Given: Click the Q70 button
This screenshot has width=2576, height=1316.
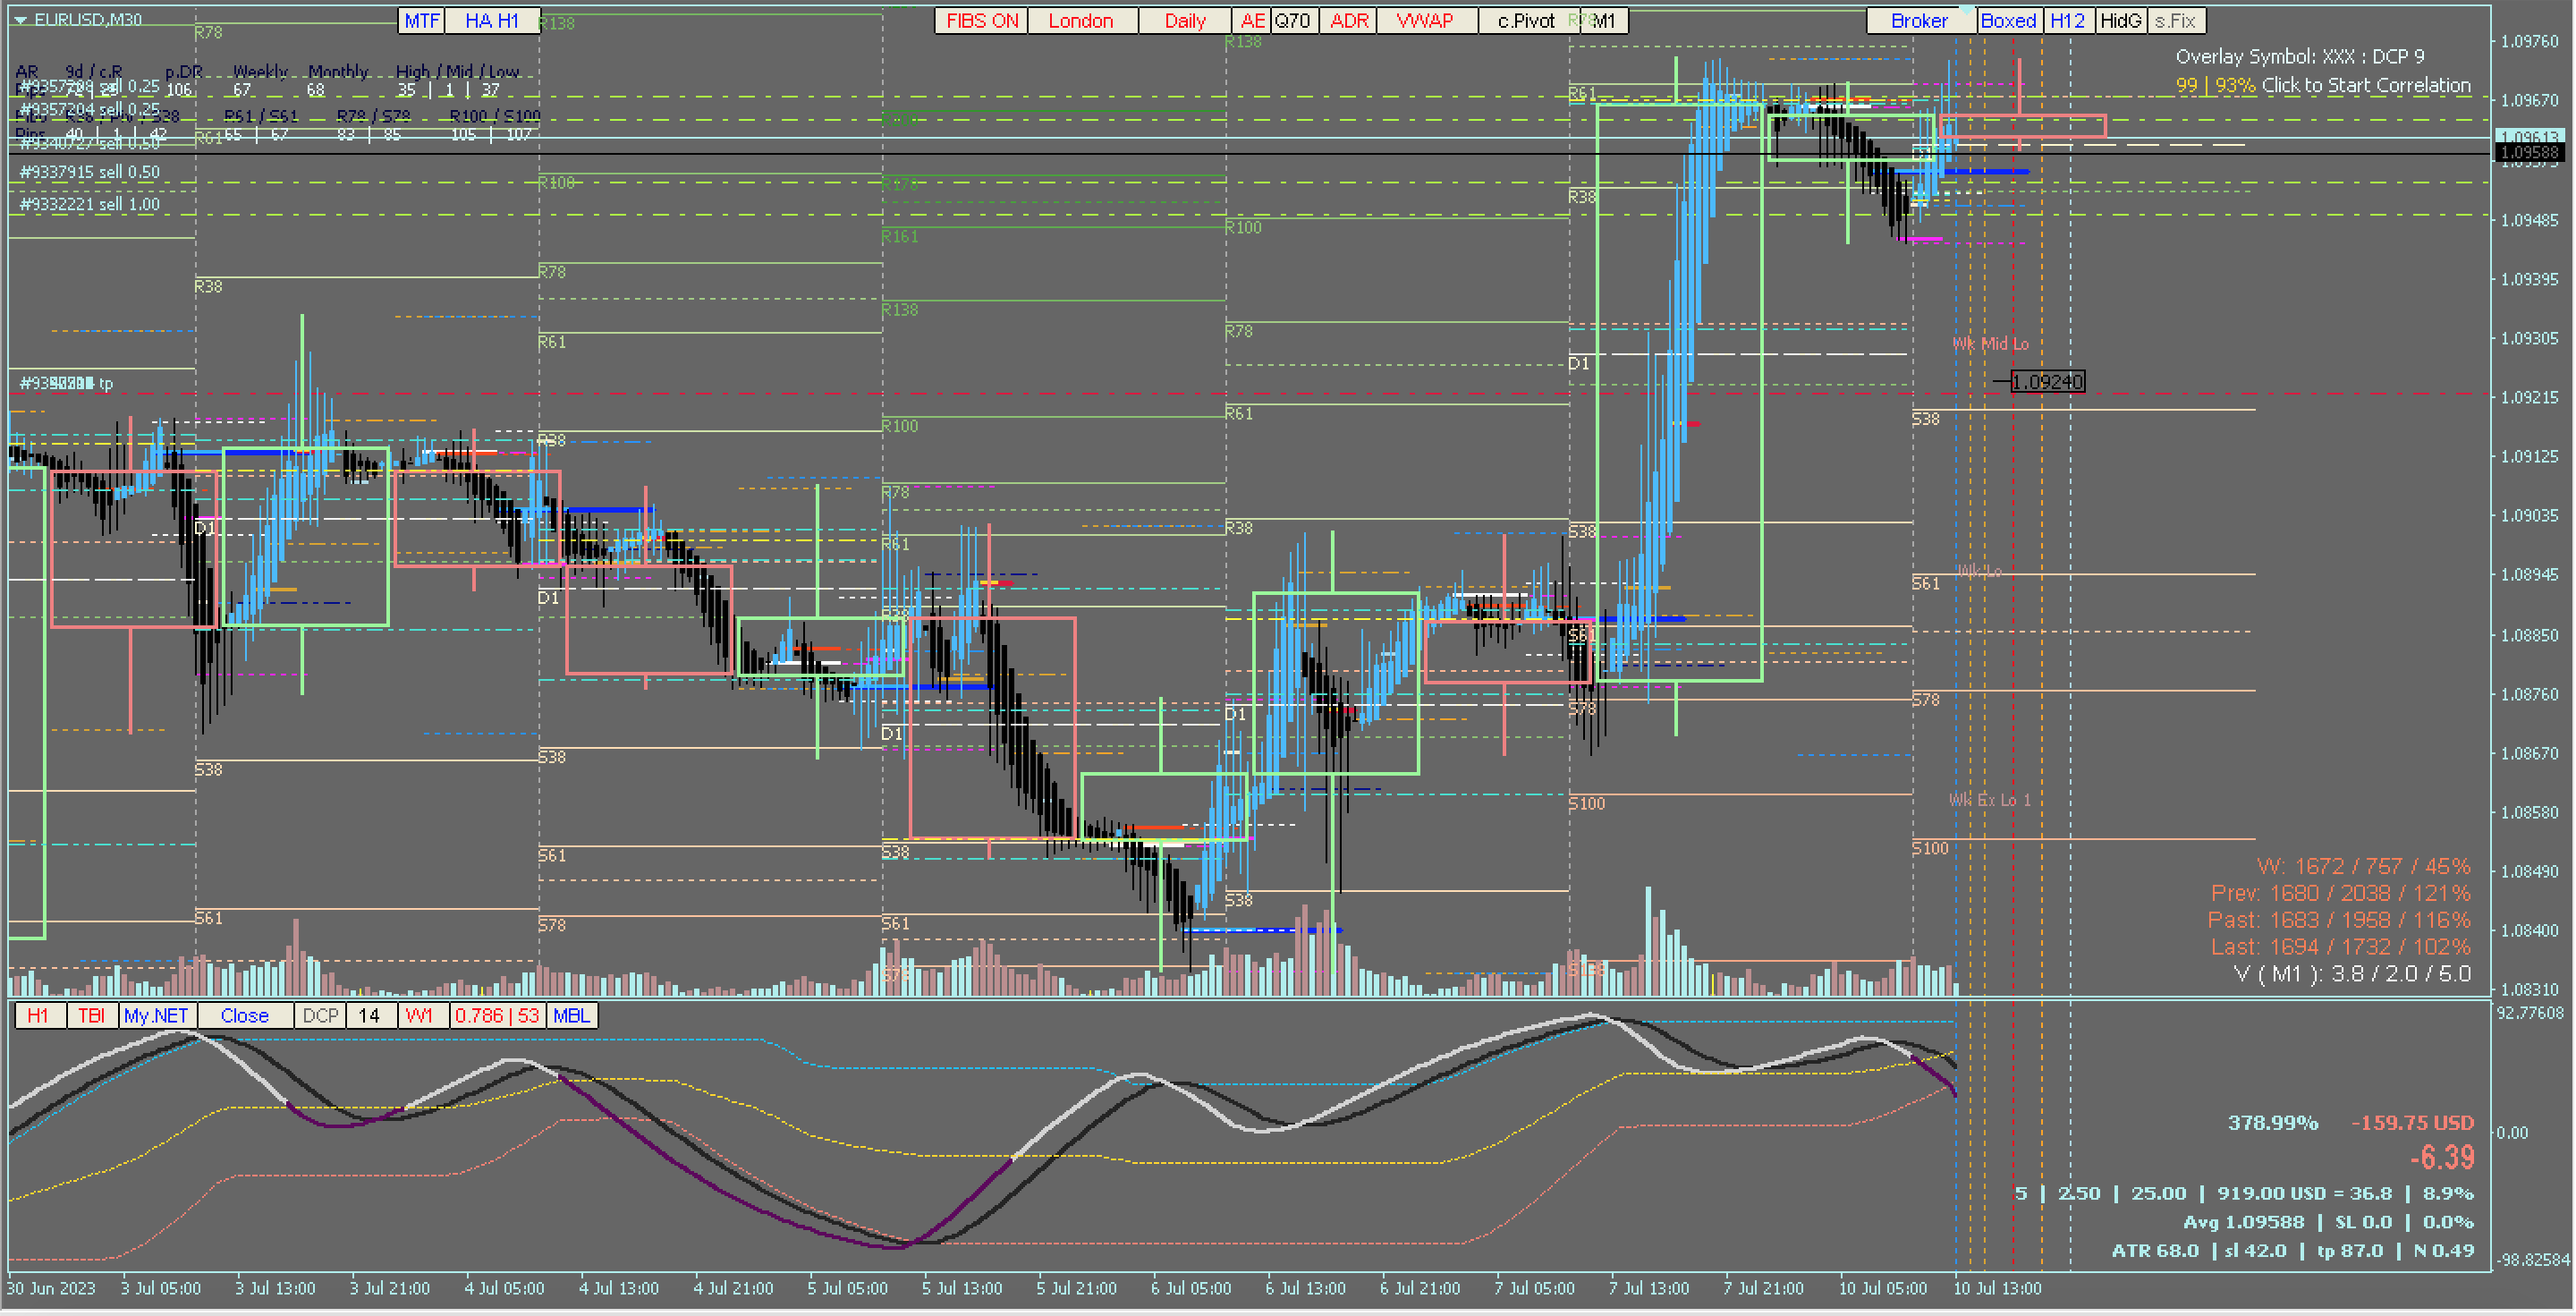Looking at the screenshot, I should (1292, 21).
